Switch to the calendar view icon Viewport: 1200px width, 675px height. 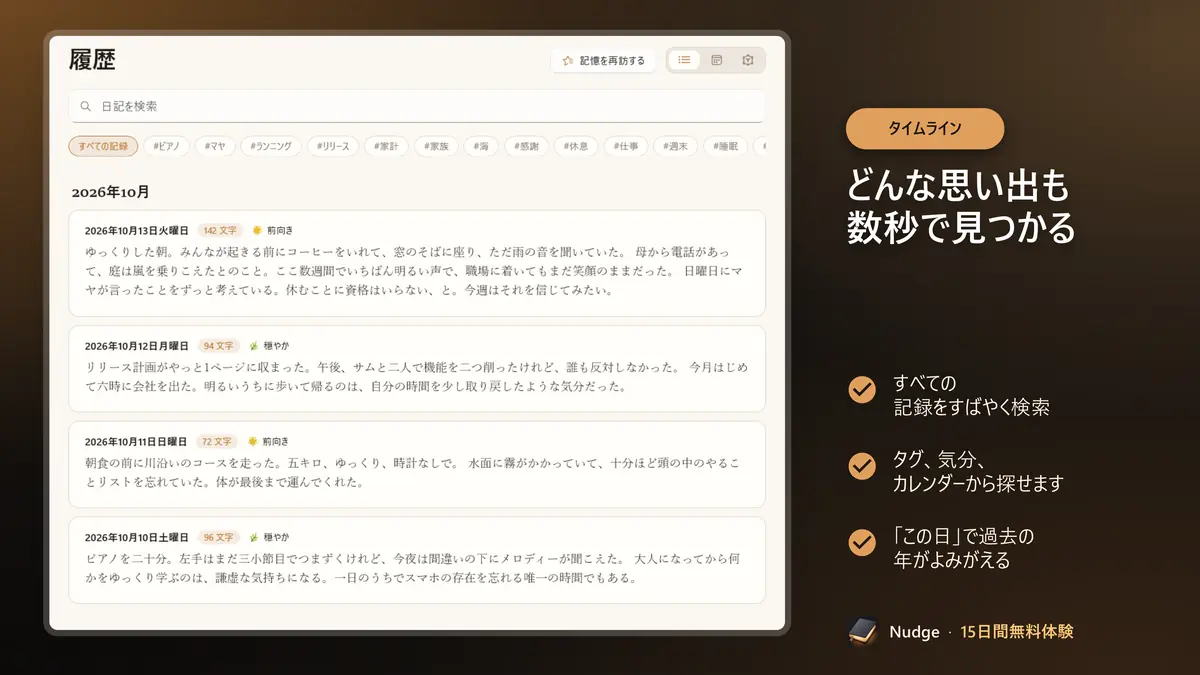716,60
